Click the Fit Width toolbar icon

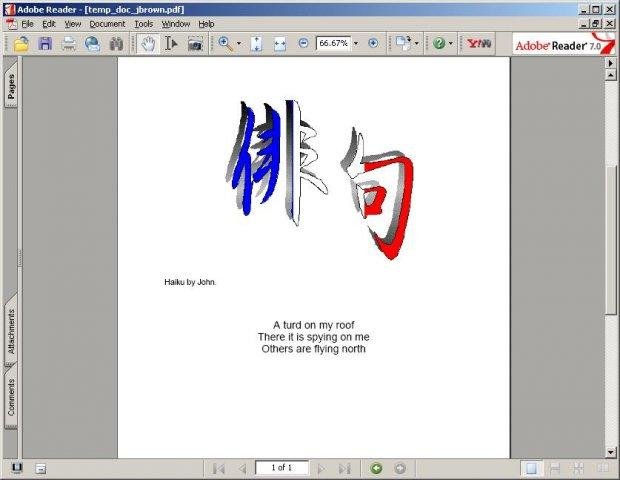pyautogui.click(x=280, y=43)
